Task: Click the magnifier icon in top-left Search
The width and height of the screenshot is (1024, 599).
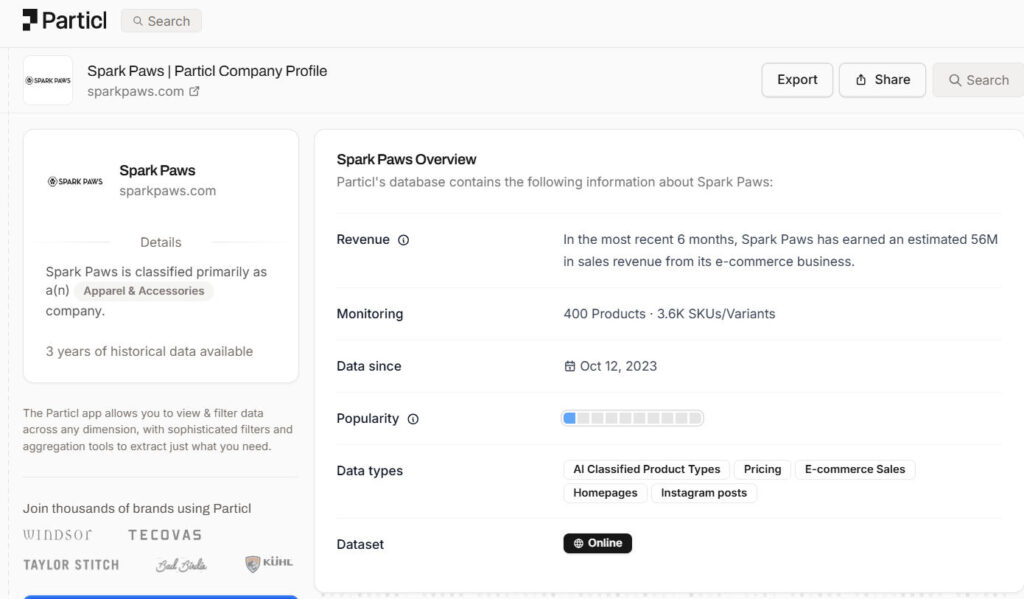Action: click(x=138, y=21)
